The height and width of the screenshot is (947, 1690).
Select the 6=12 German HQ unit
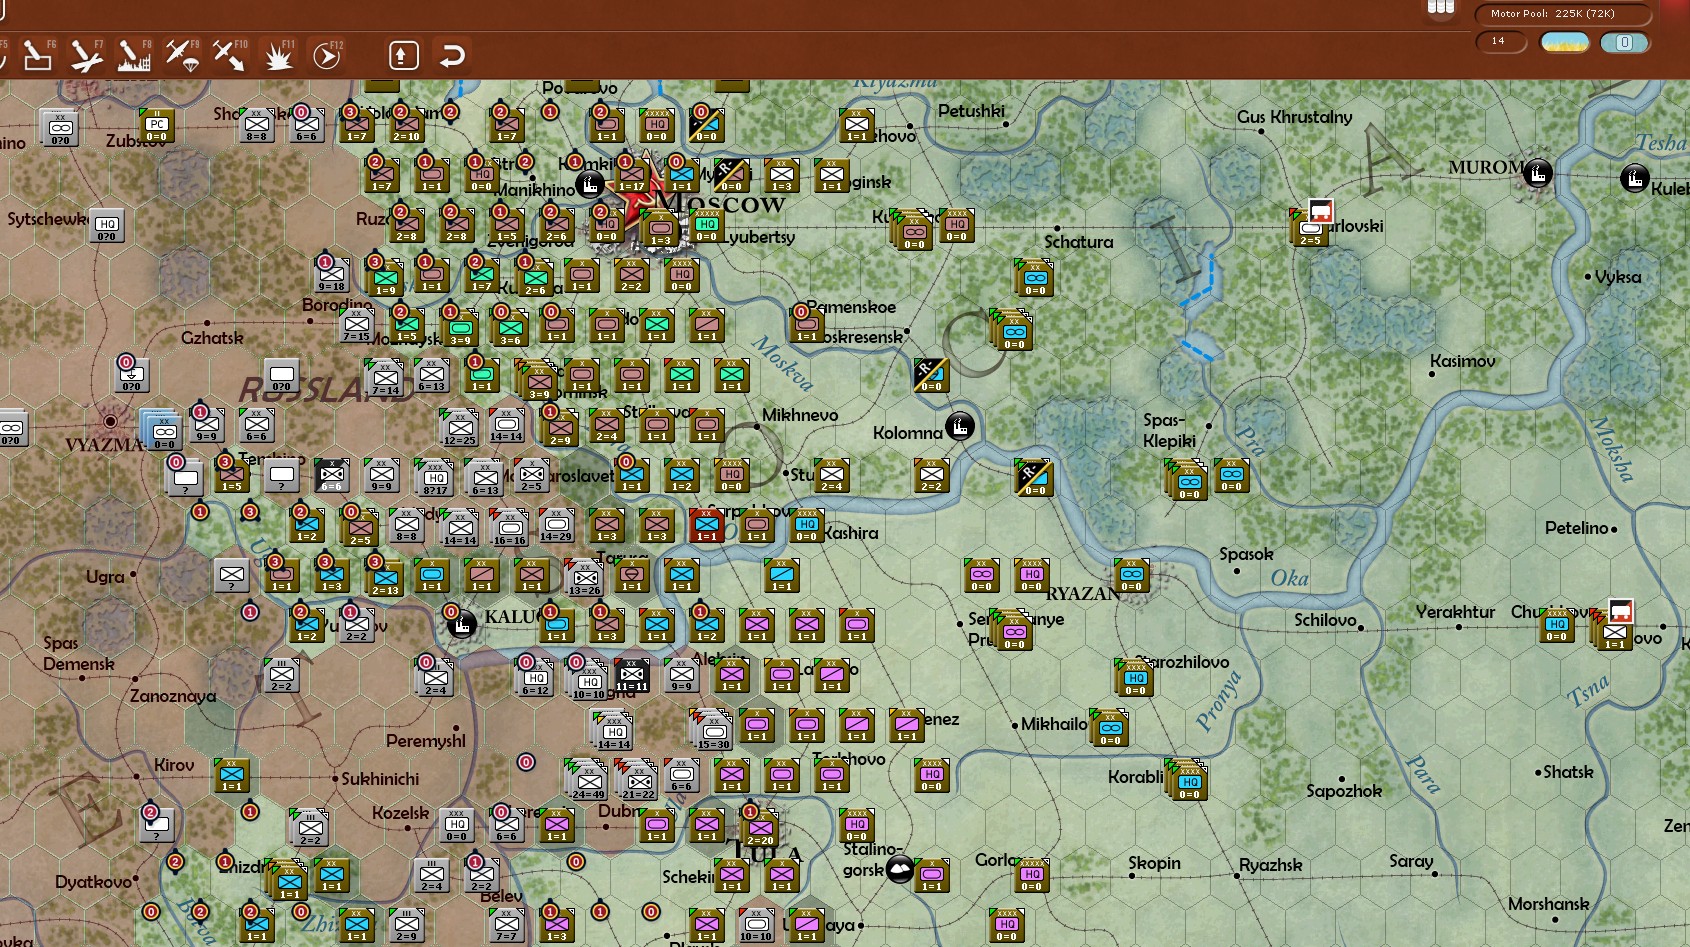point(536,677)
